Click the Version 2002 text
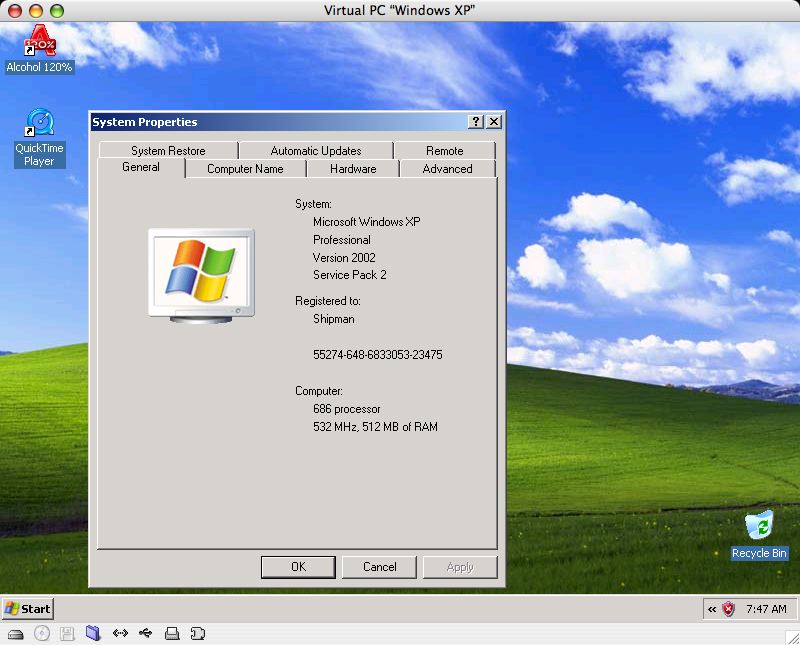The width and height of the screenshot is (800, 645). point(344,258)
